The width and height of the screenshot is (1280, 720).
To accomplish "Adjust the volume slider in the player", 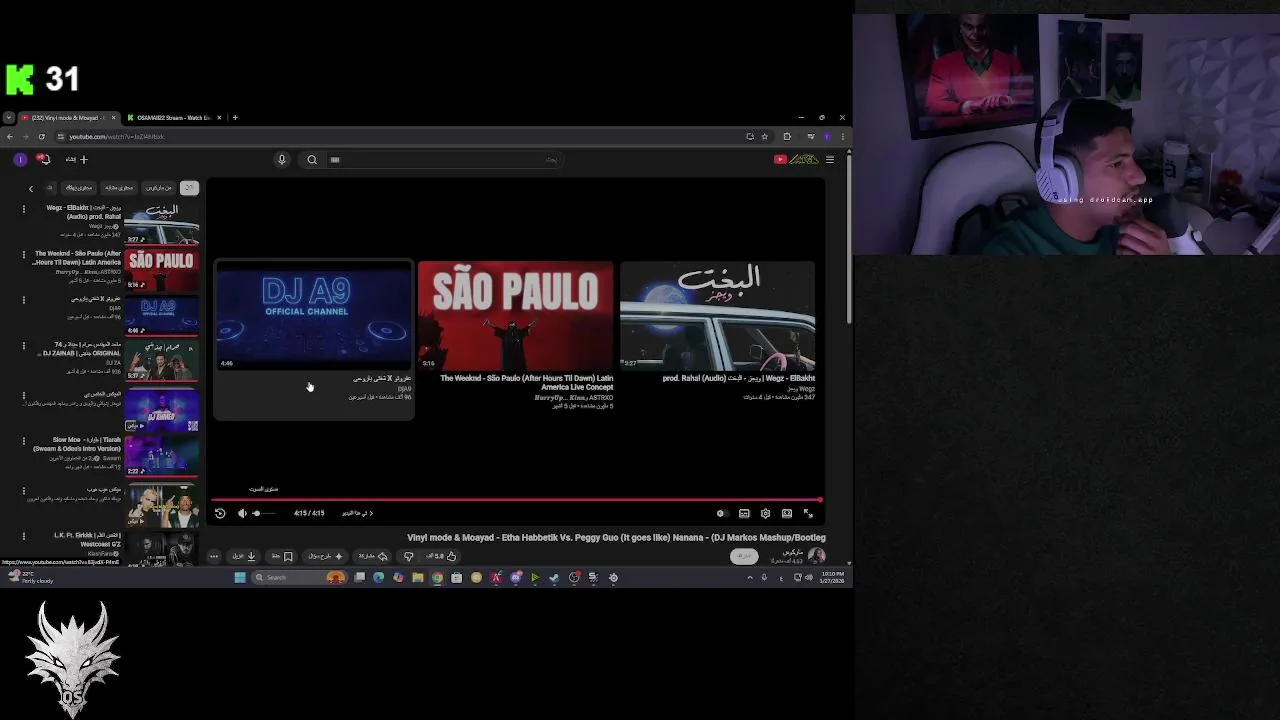I will [263, 513].
